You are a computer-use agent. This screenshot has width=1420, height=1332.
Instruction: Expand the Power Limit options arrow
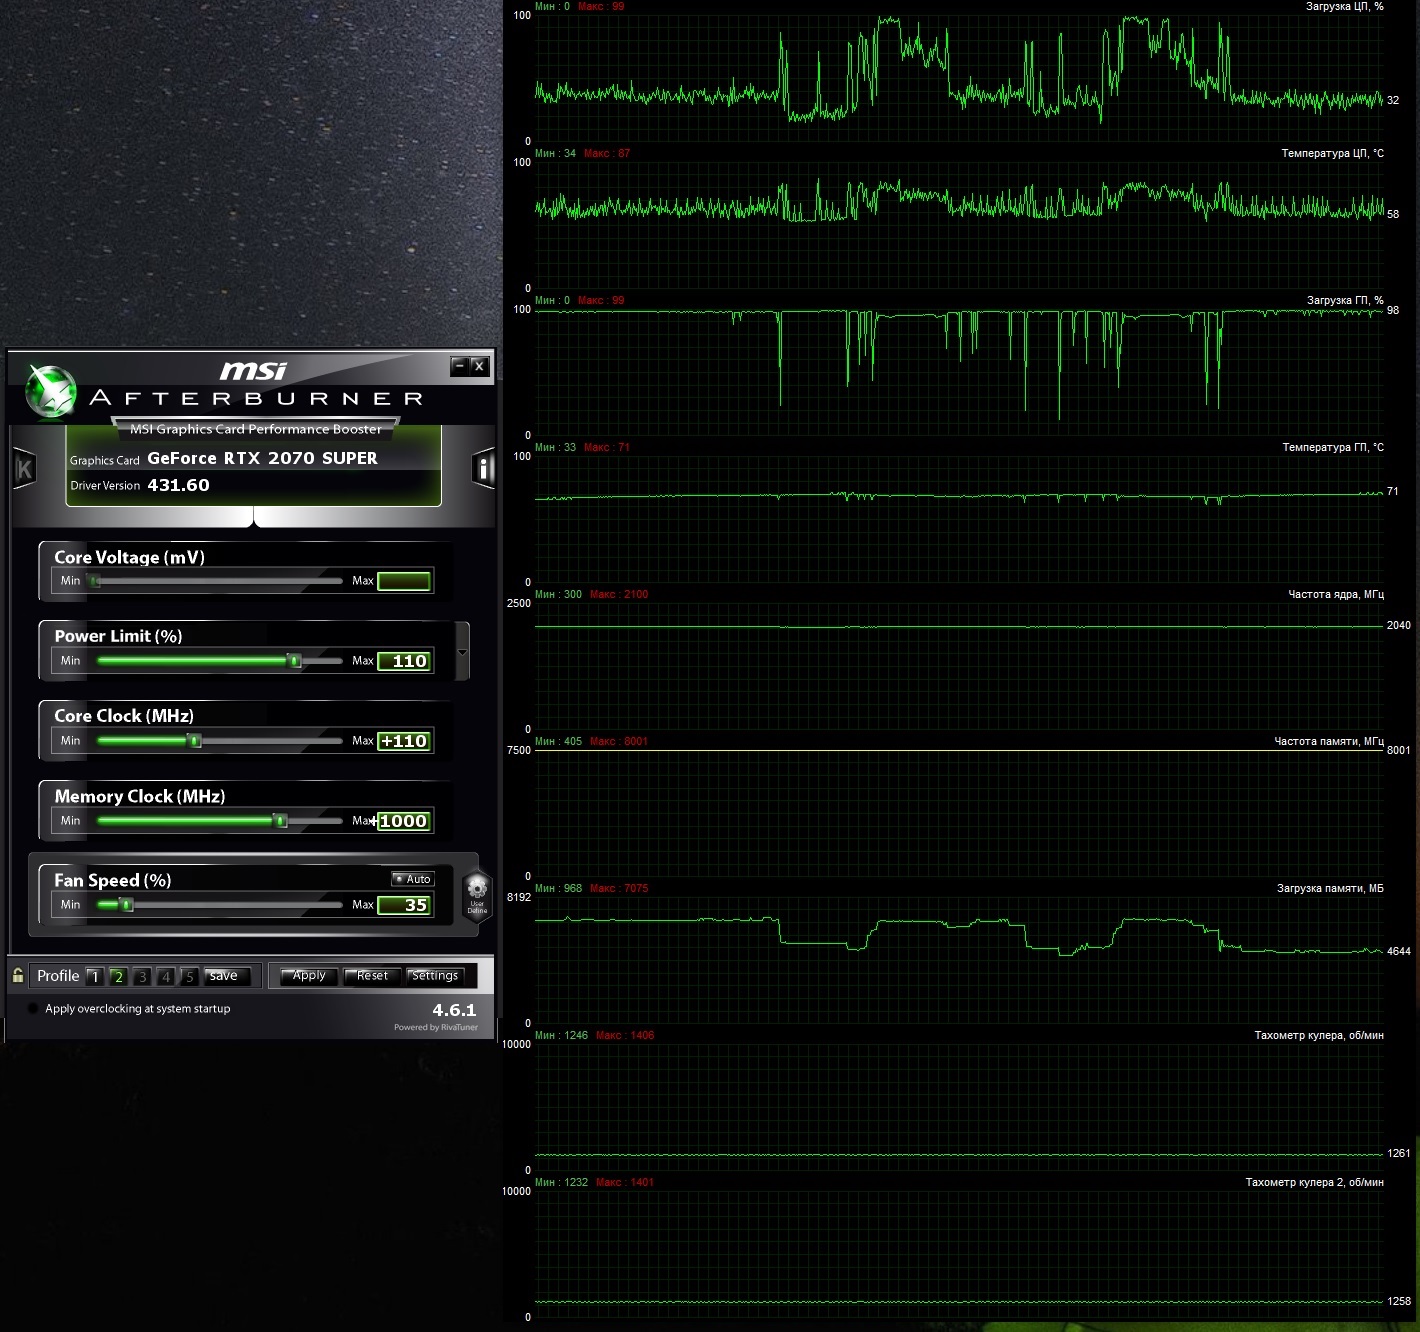point(462,652)
